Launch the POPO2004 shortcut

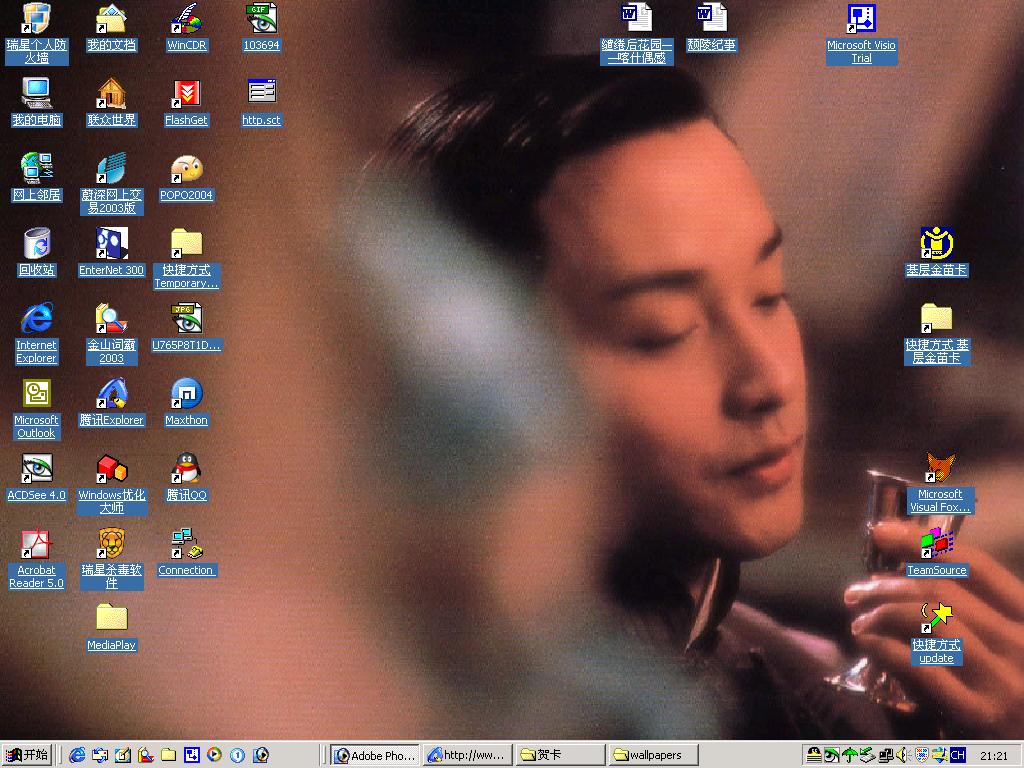[186, 176]
